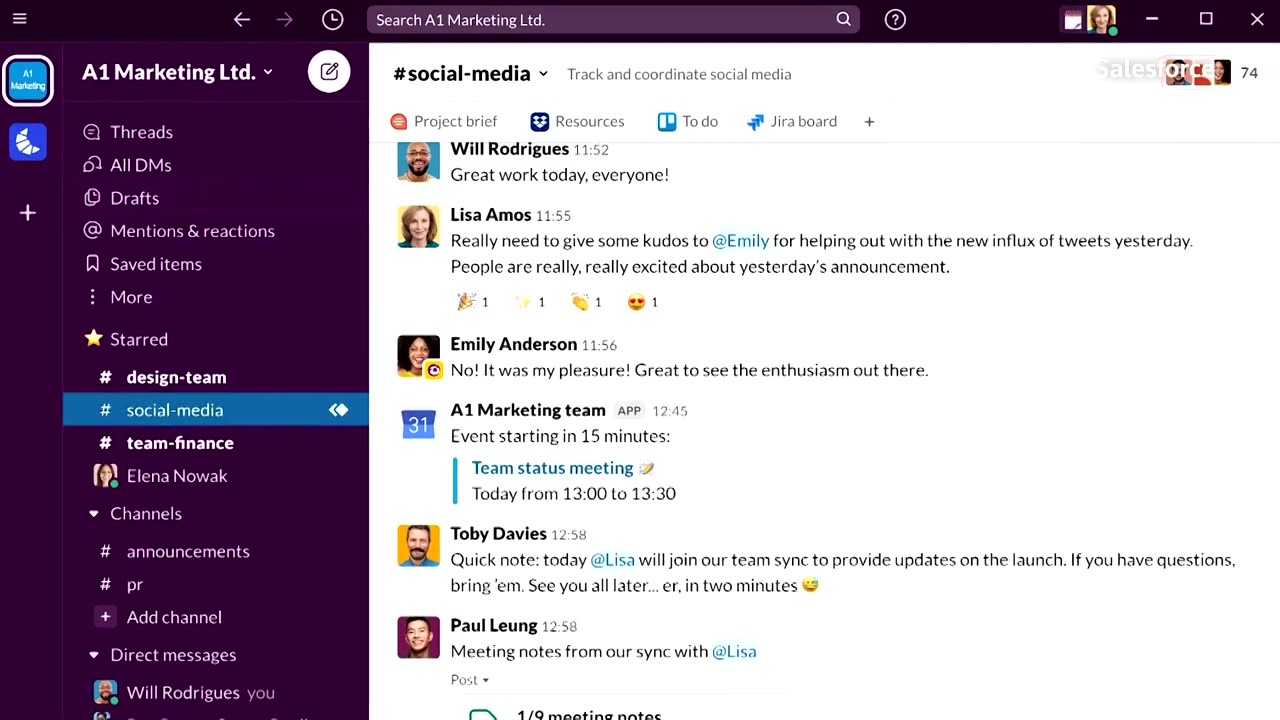Open history clock icon
Image resolution: width=1280 pixels, height=720 pixels.
point(333,19)
